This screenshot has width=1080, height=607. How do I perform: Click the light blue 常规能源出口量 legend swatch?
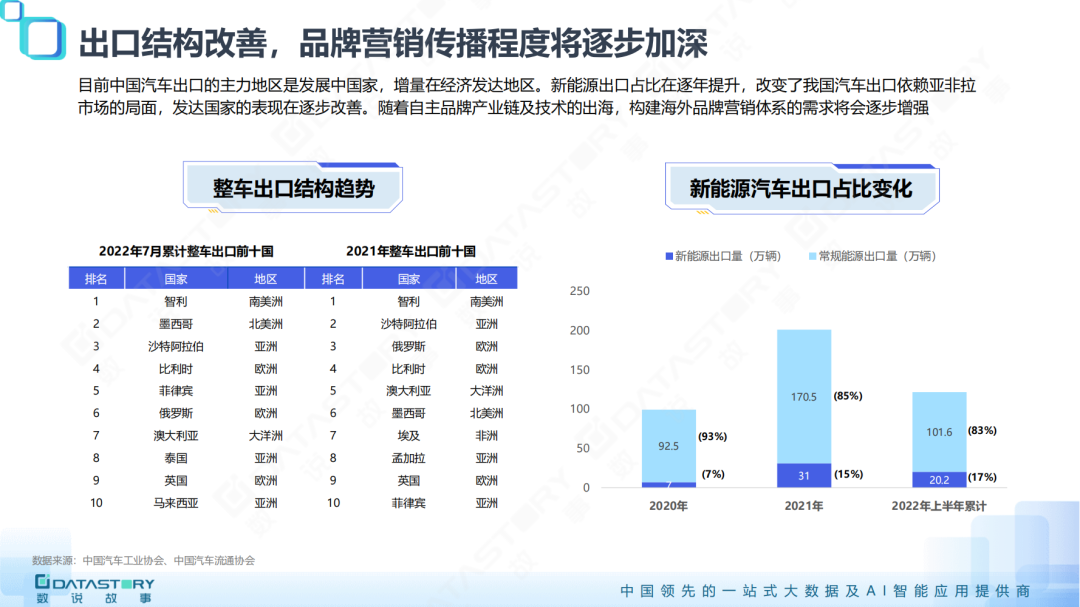coord(813,256)
